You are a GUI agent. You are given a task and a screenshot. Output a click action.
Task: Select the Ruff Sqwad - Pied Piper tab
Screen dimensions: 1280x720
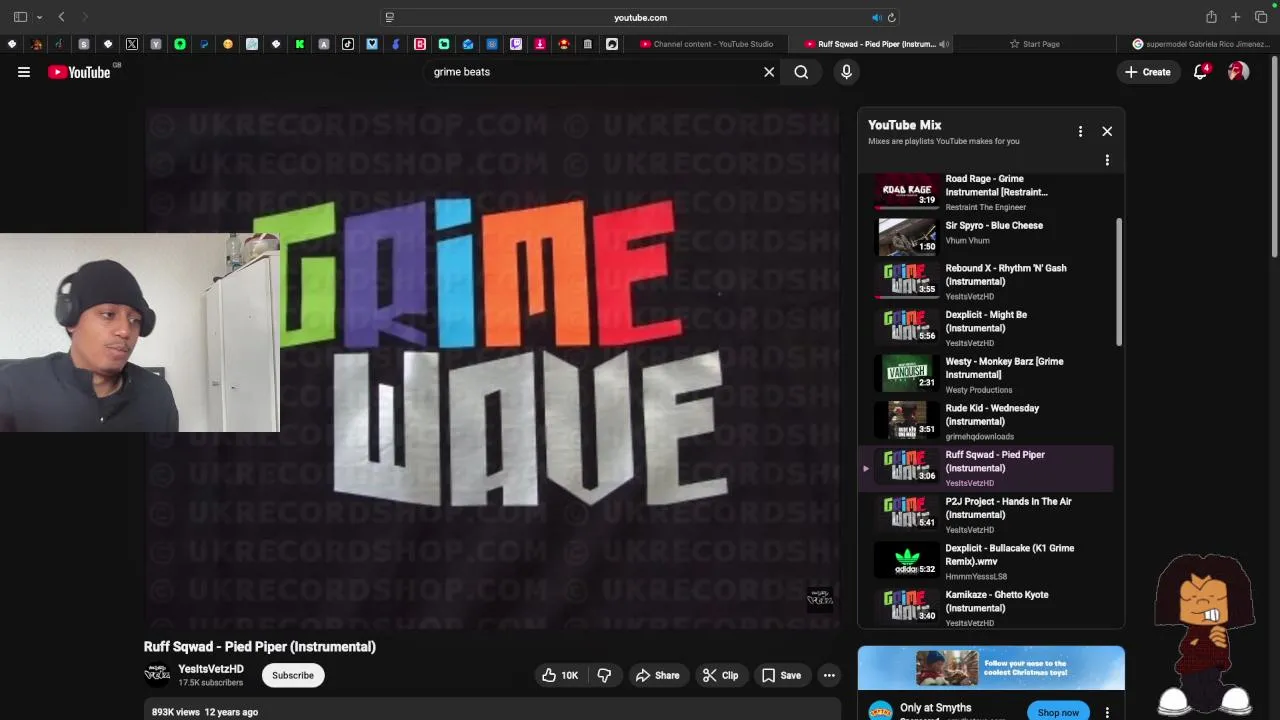(870, 44)
